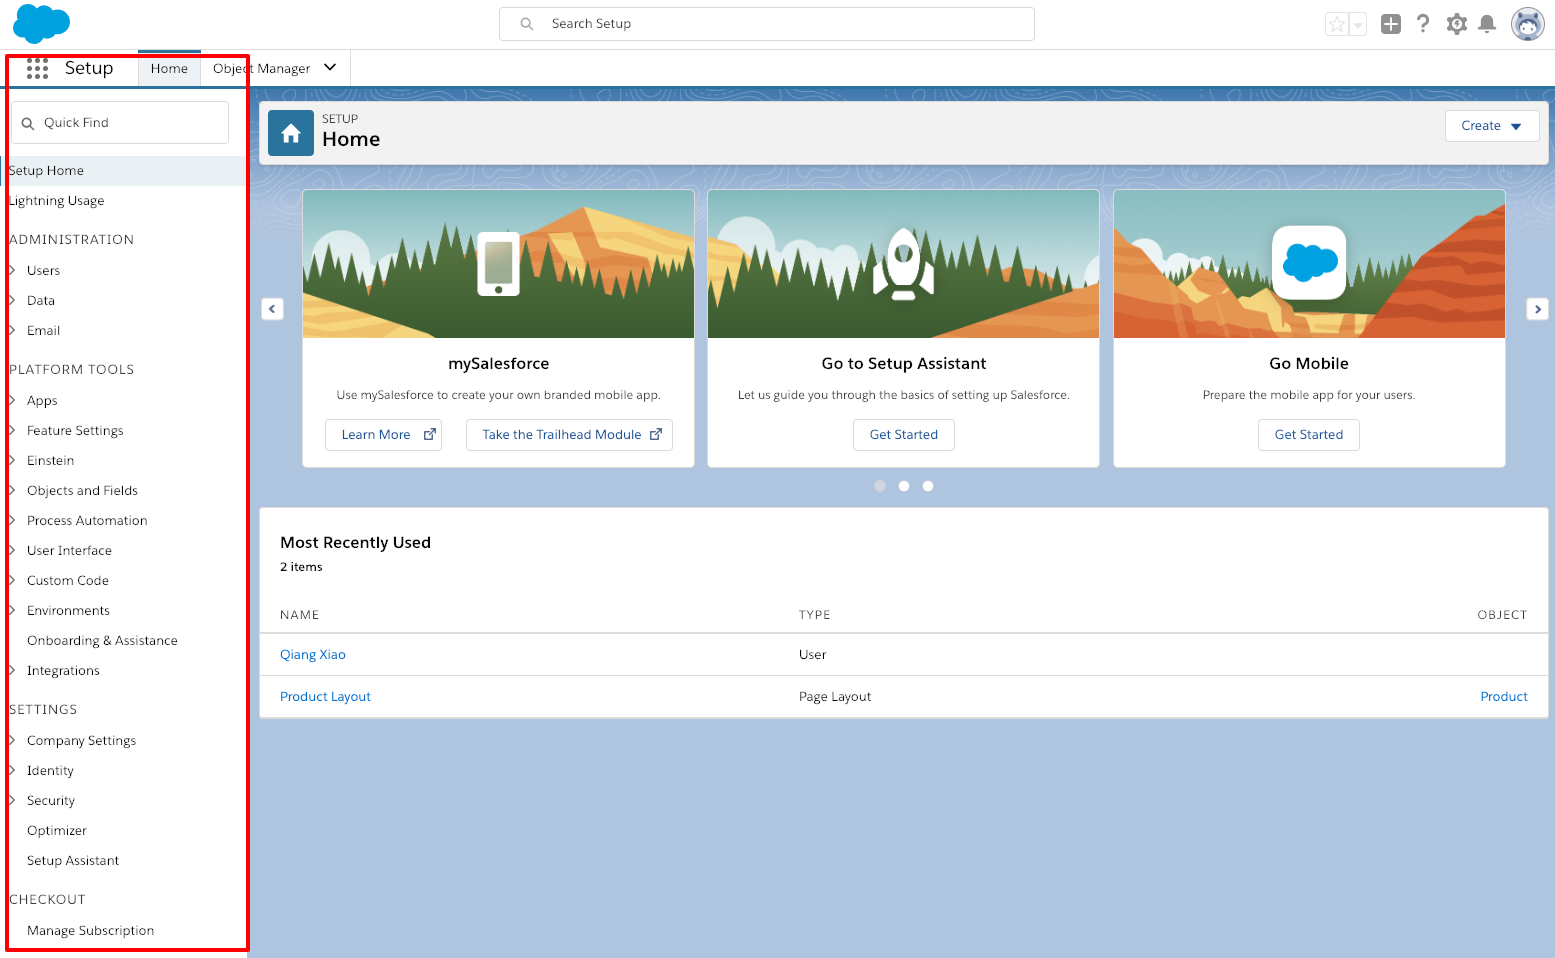Open the Product object link
Viewport: 1555px width, 958px height.
click(1504, 697)
